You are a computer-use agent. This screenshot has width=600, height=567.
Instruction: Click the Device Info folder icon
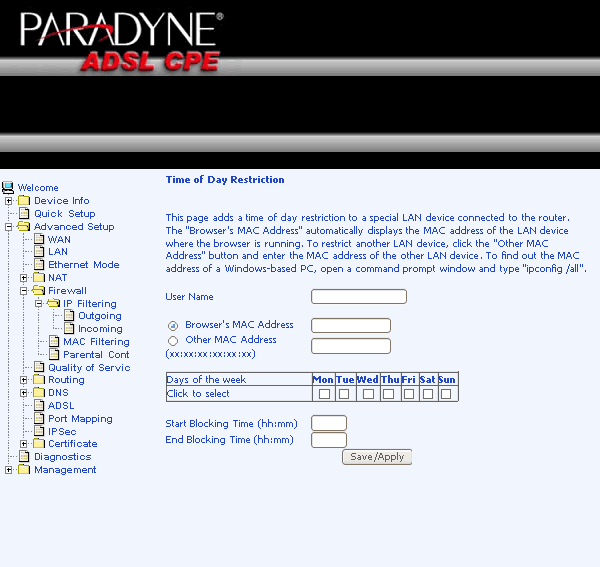(x=24, y=200)
